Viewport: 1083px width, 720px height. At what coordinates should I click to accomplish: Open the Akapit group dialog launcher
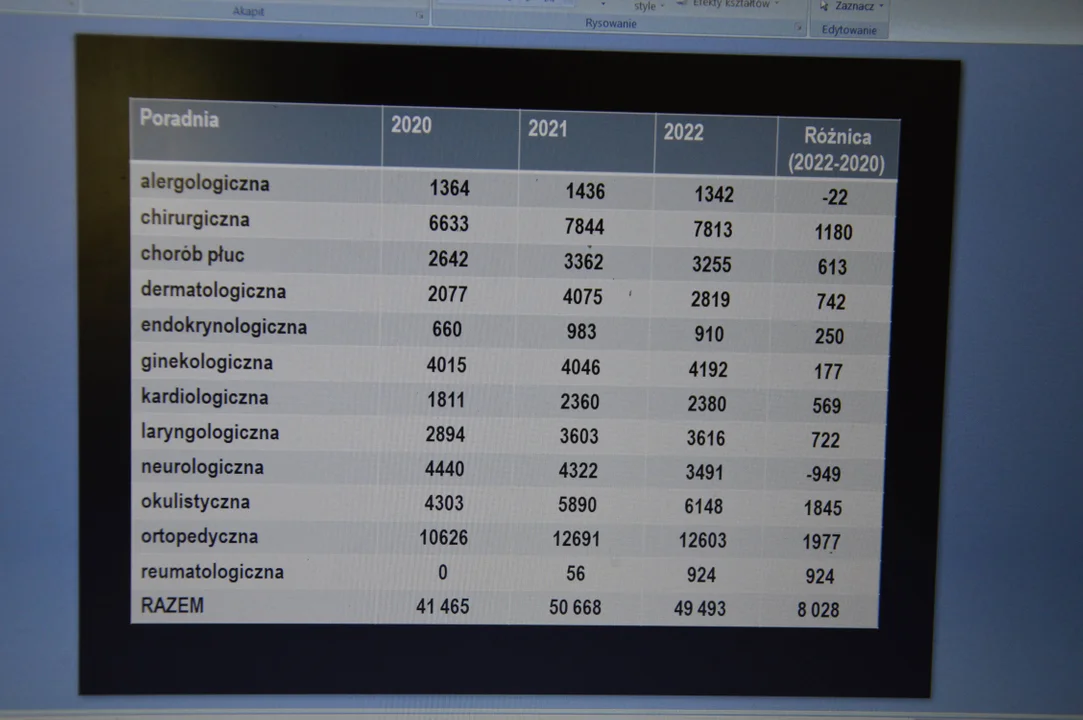tap(419, 15)
